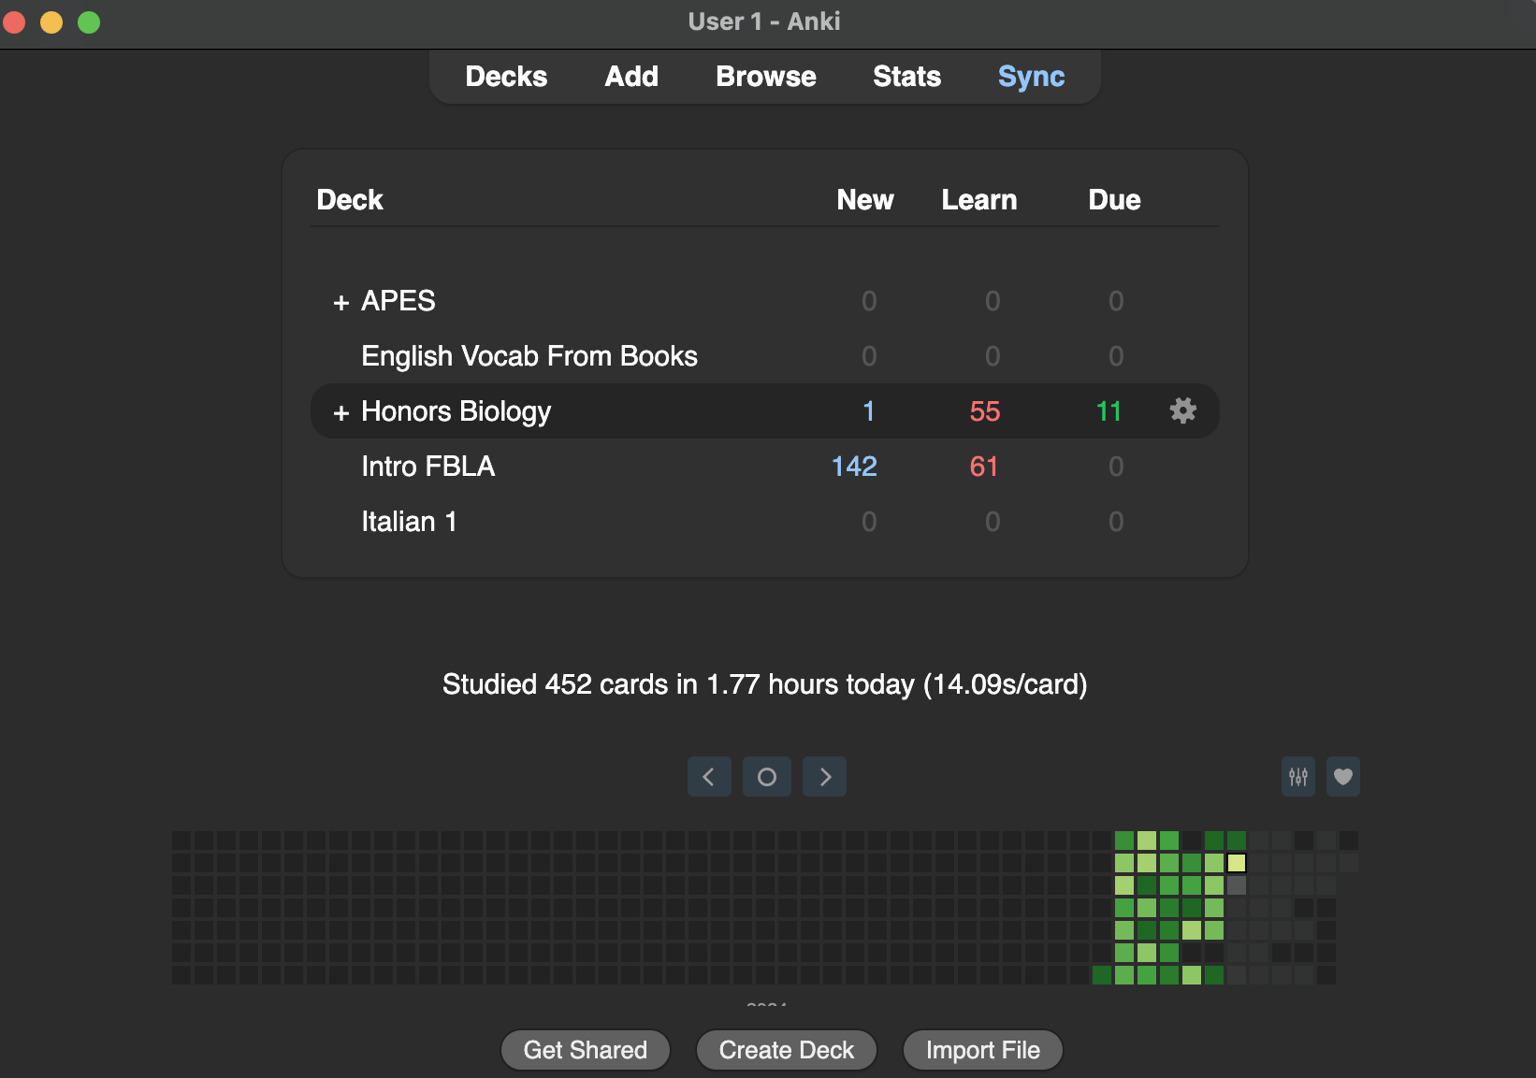Viewport: 1536px width, 1078px height.
Task: Click Import File button
Action: click(x=983, y=1050)
